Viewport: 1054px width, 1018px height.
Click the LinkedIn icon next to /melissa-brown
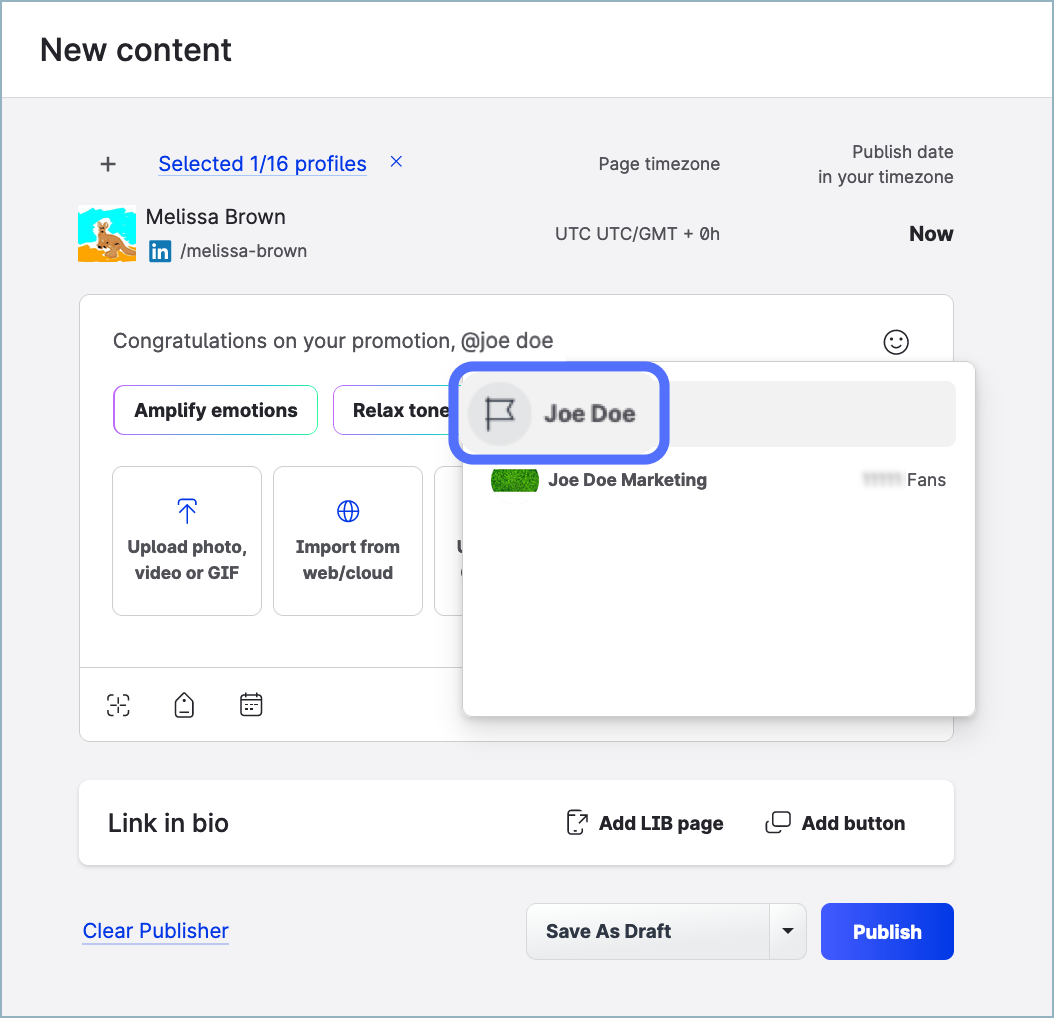pos(160,252)
